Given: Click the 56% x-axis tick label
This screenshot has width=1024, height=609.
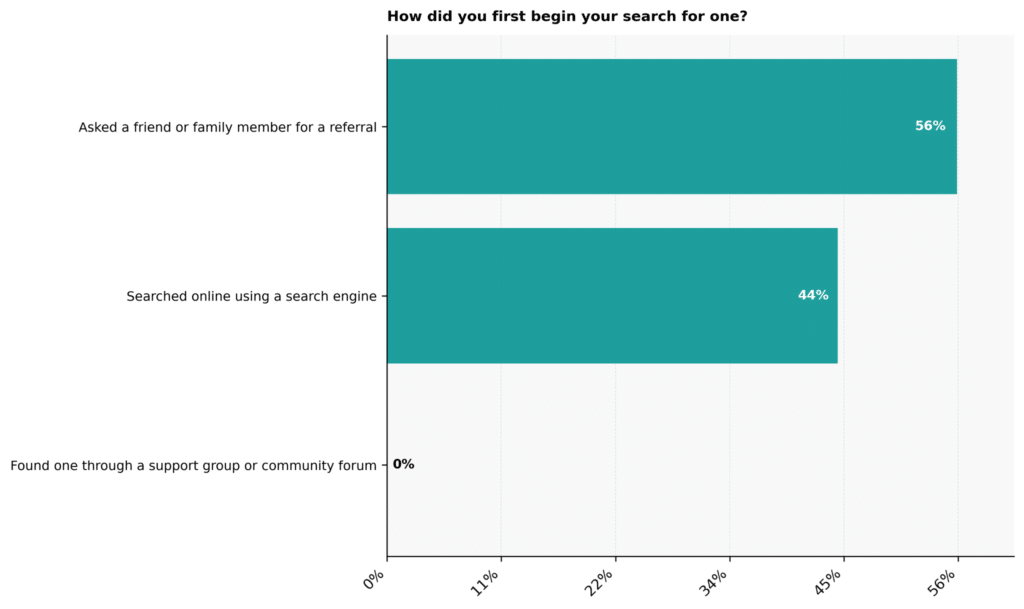Looking at the screenshot, I should (x=942, y=582).
